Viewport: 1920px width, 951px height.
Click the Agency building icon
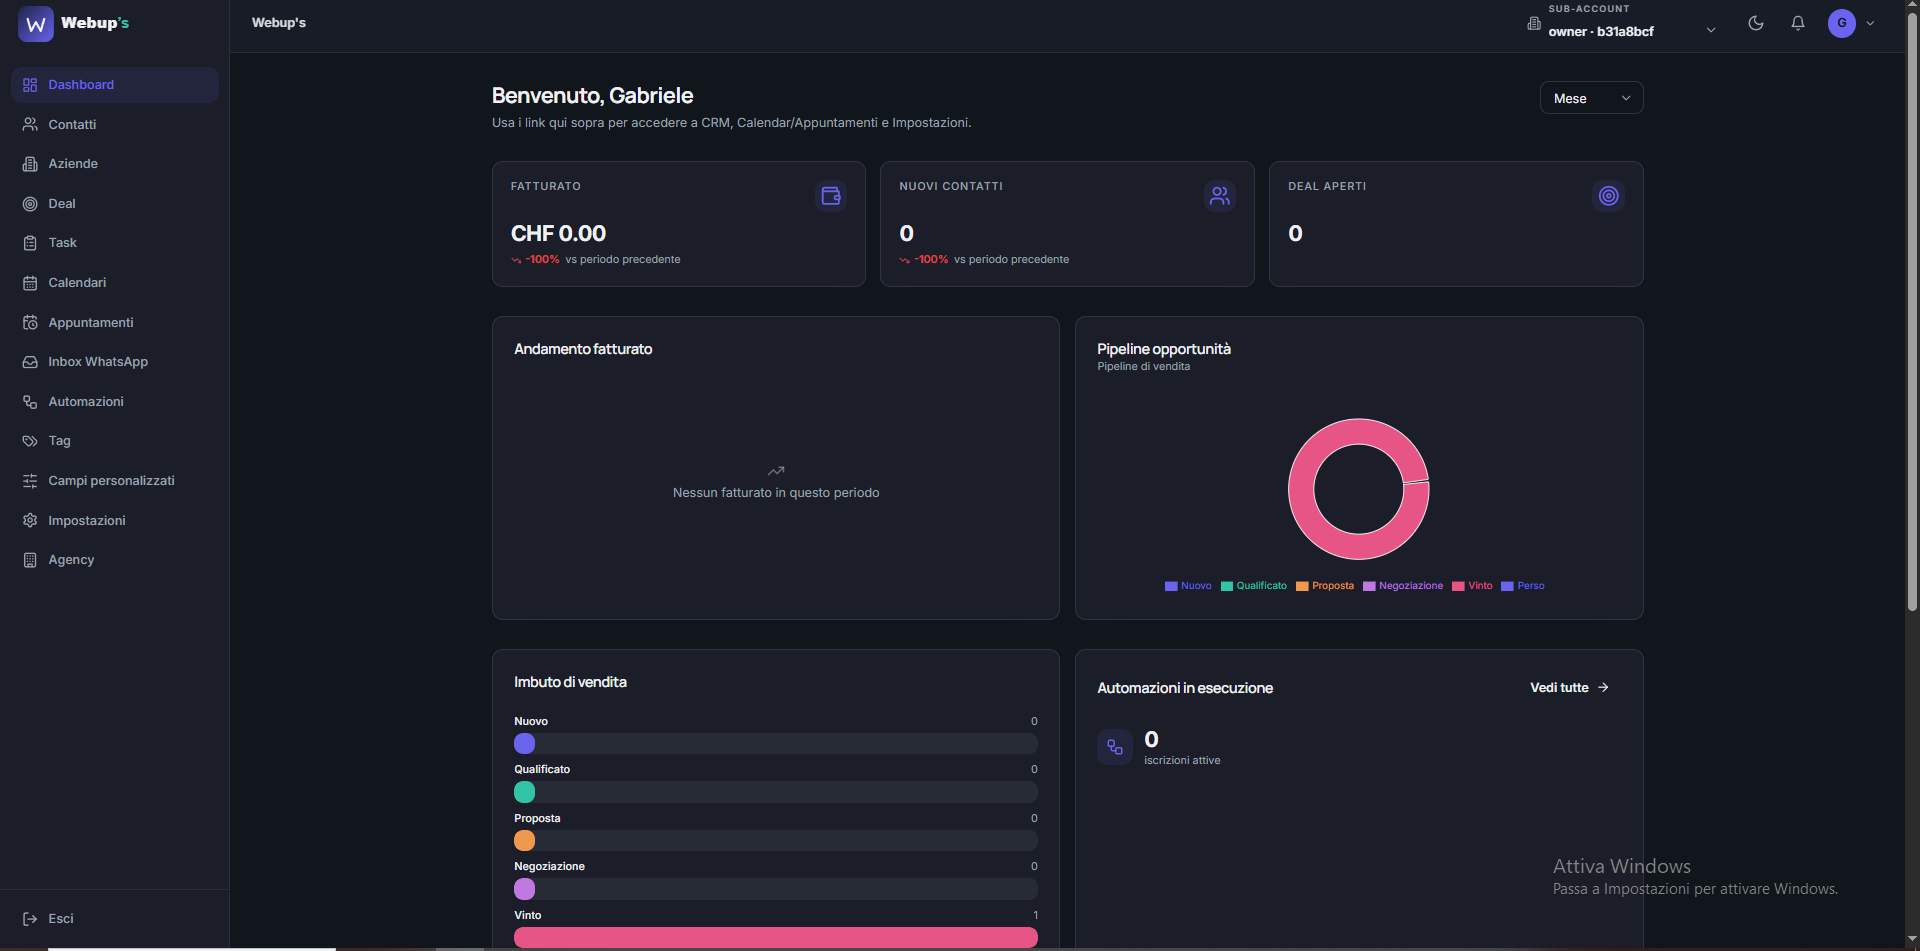click(30, 560)
